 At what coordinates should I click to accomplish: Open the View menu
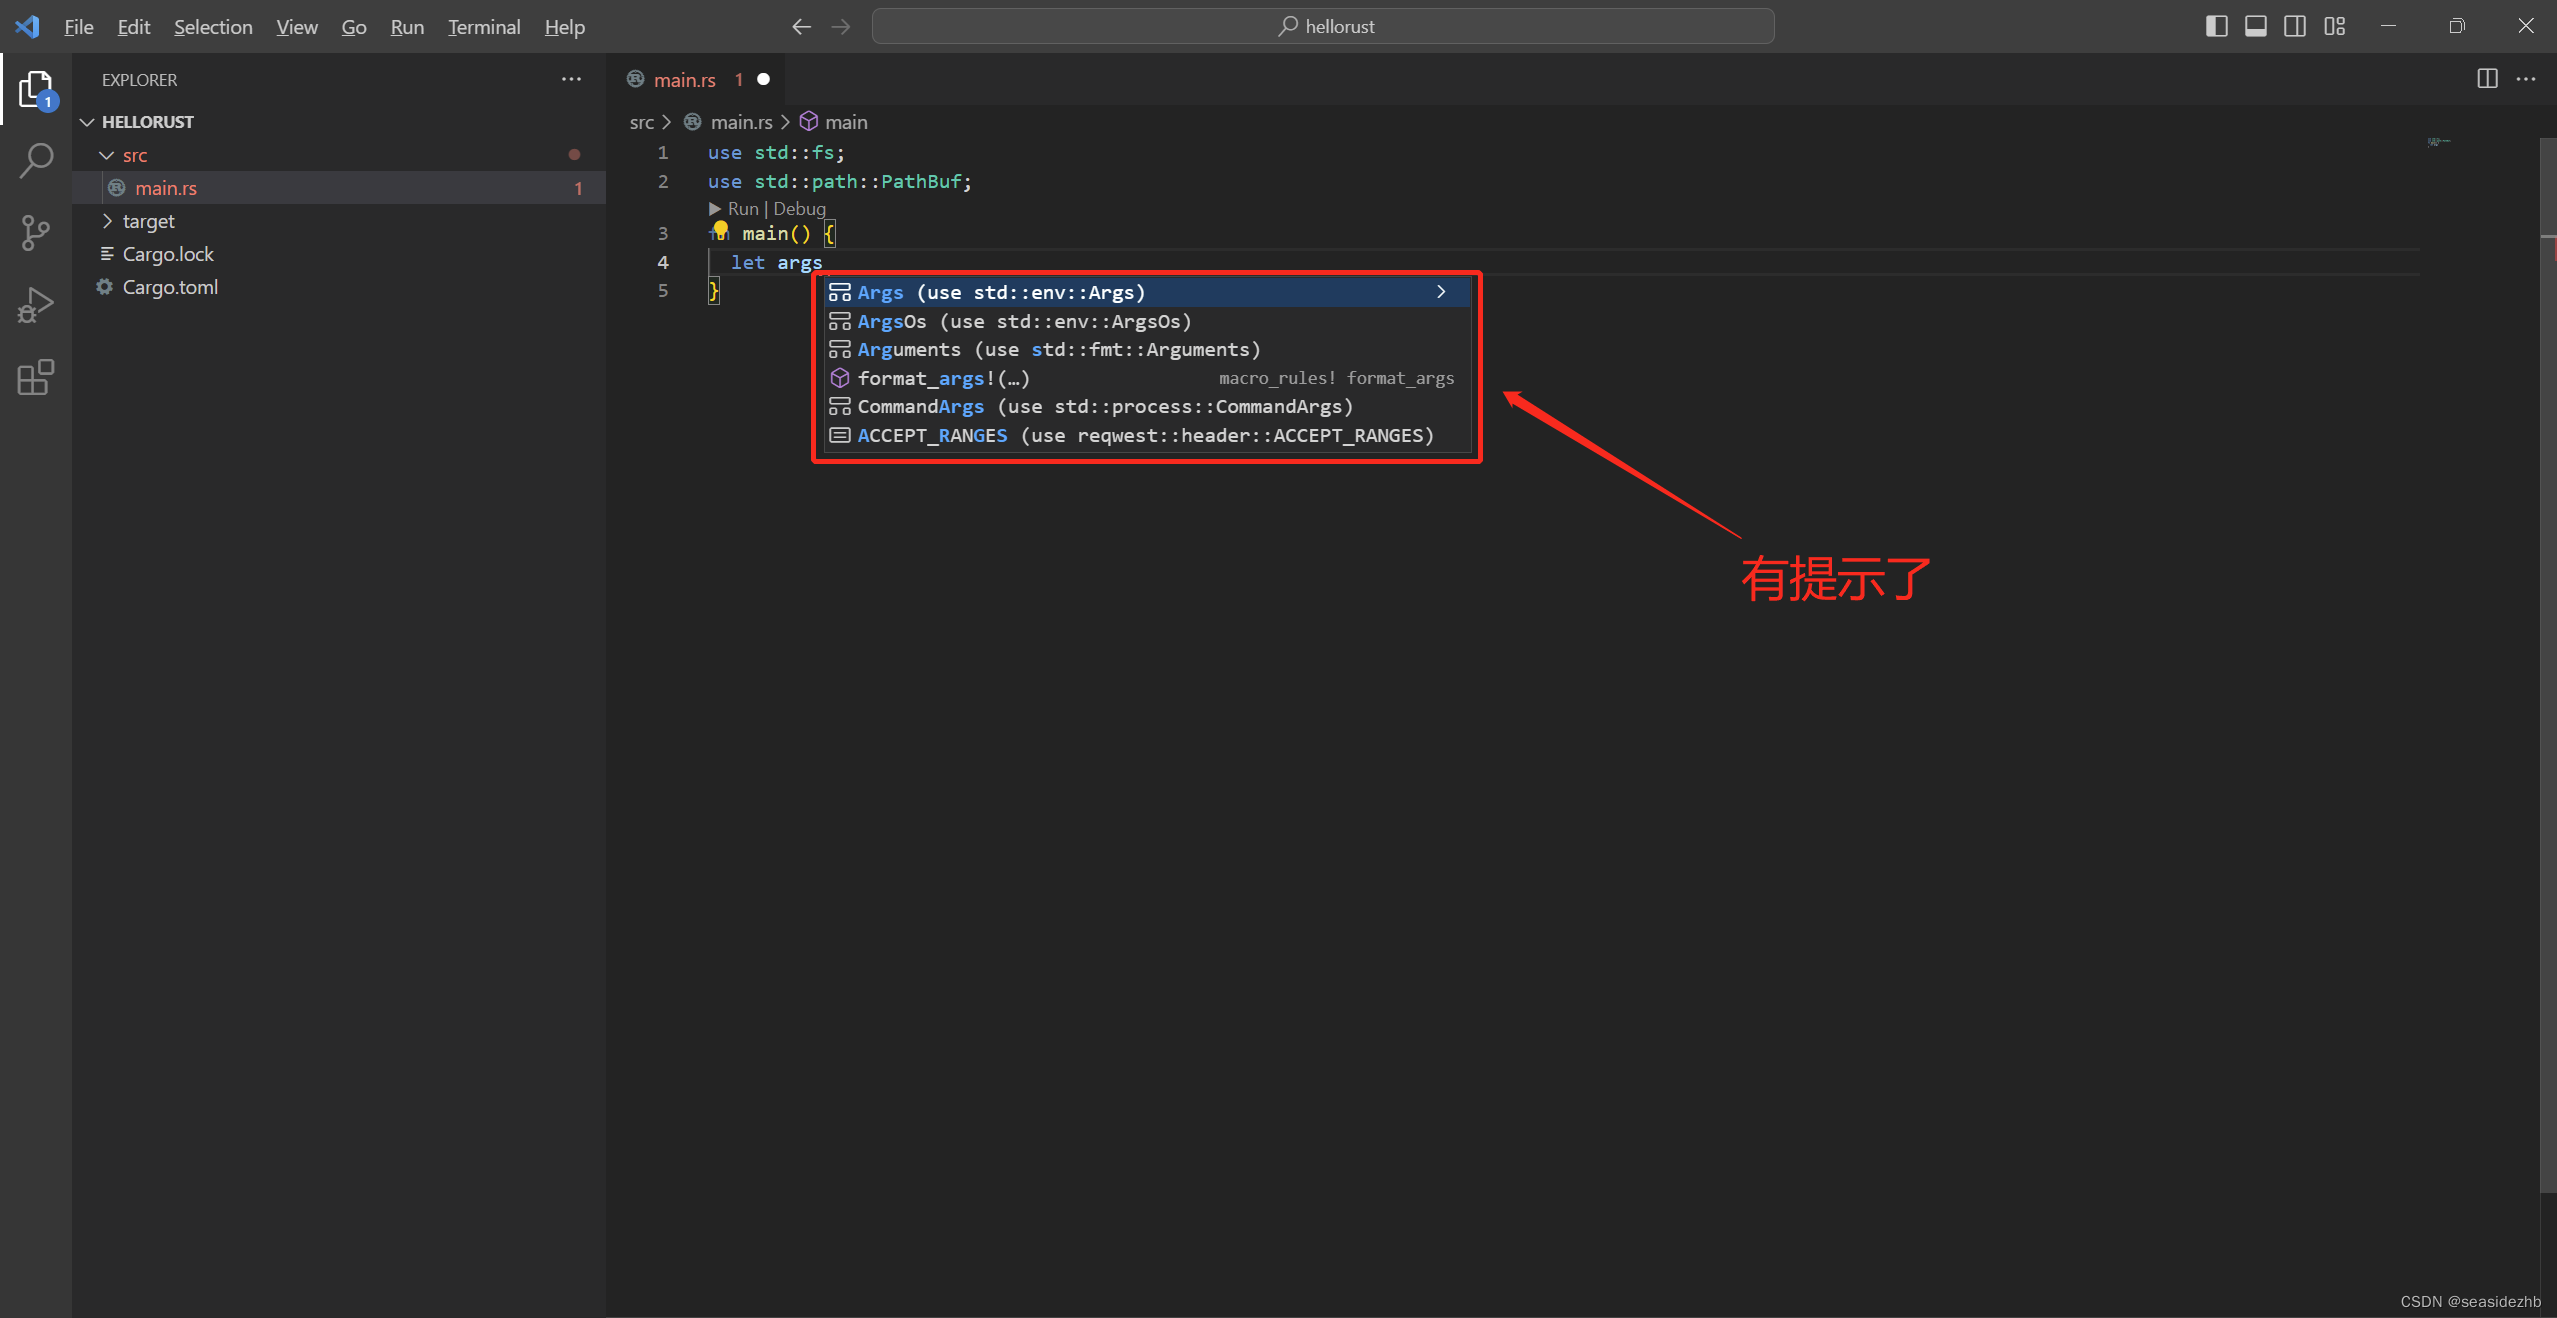tap(297, 27)
